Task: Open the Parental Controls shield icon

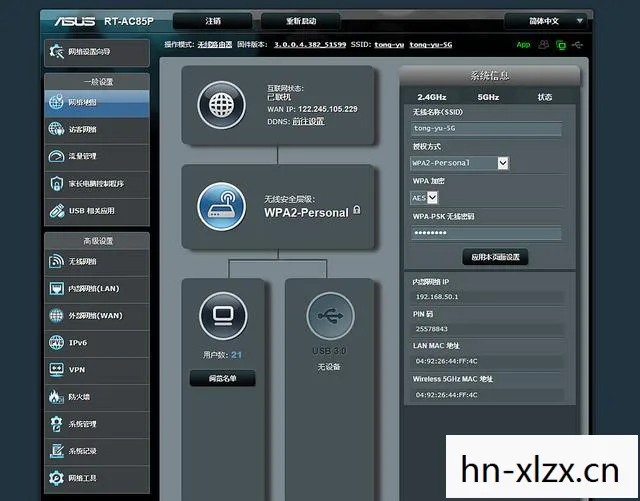Action: point(56,183)
